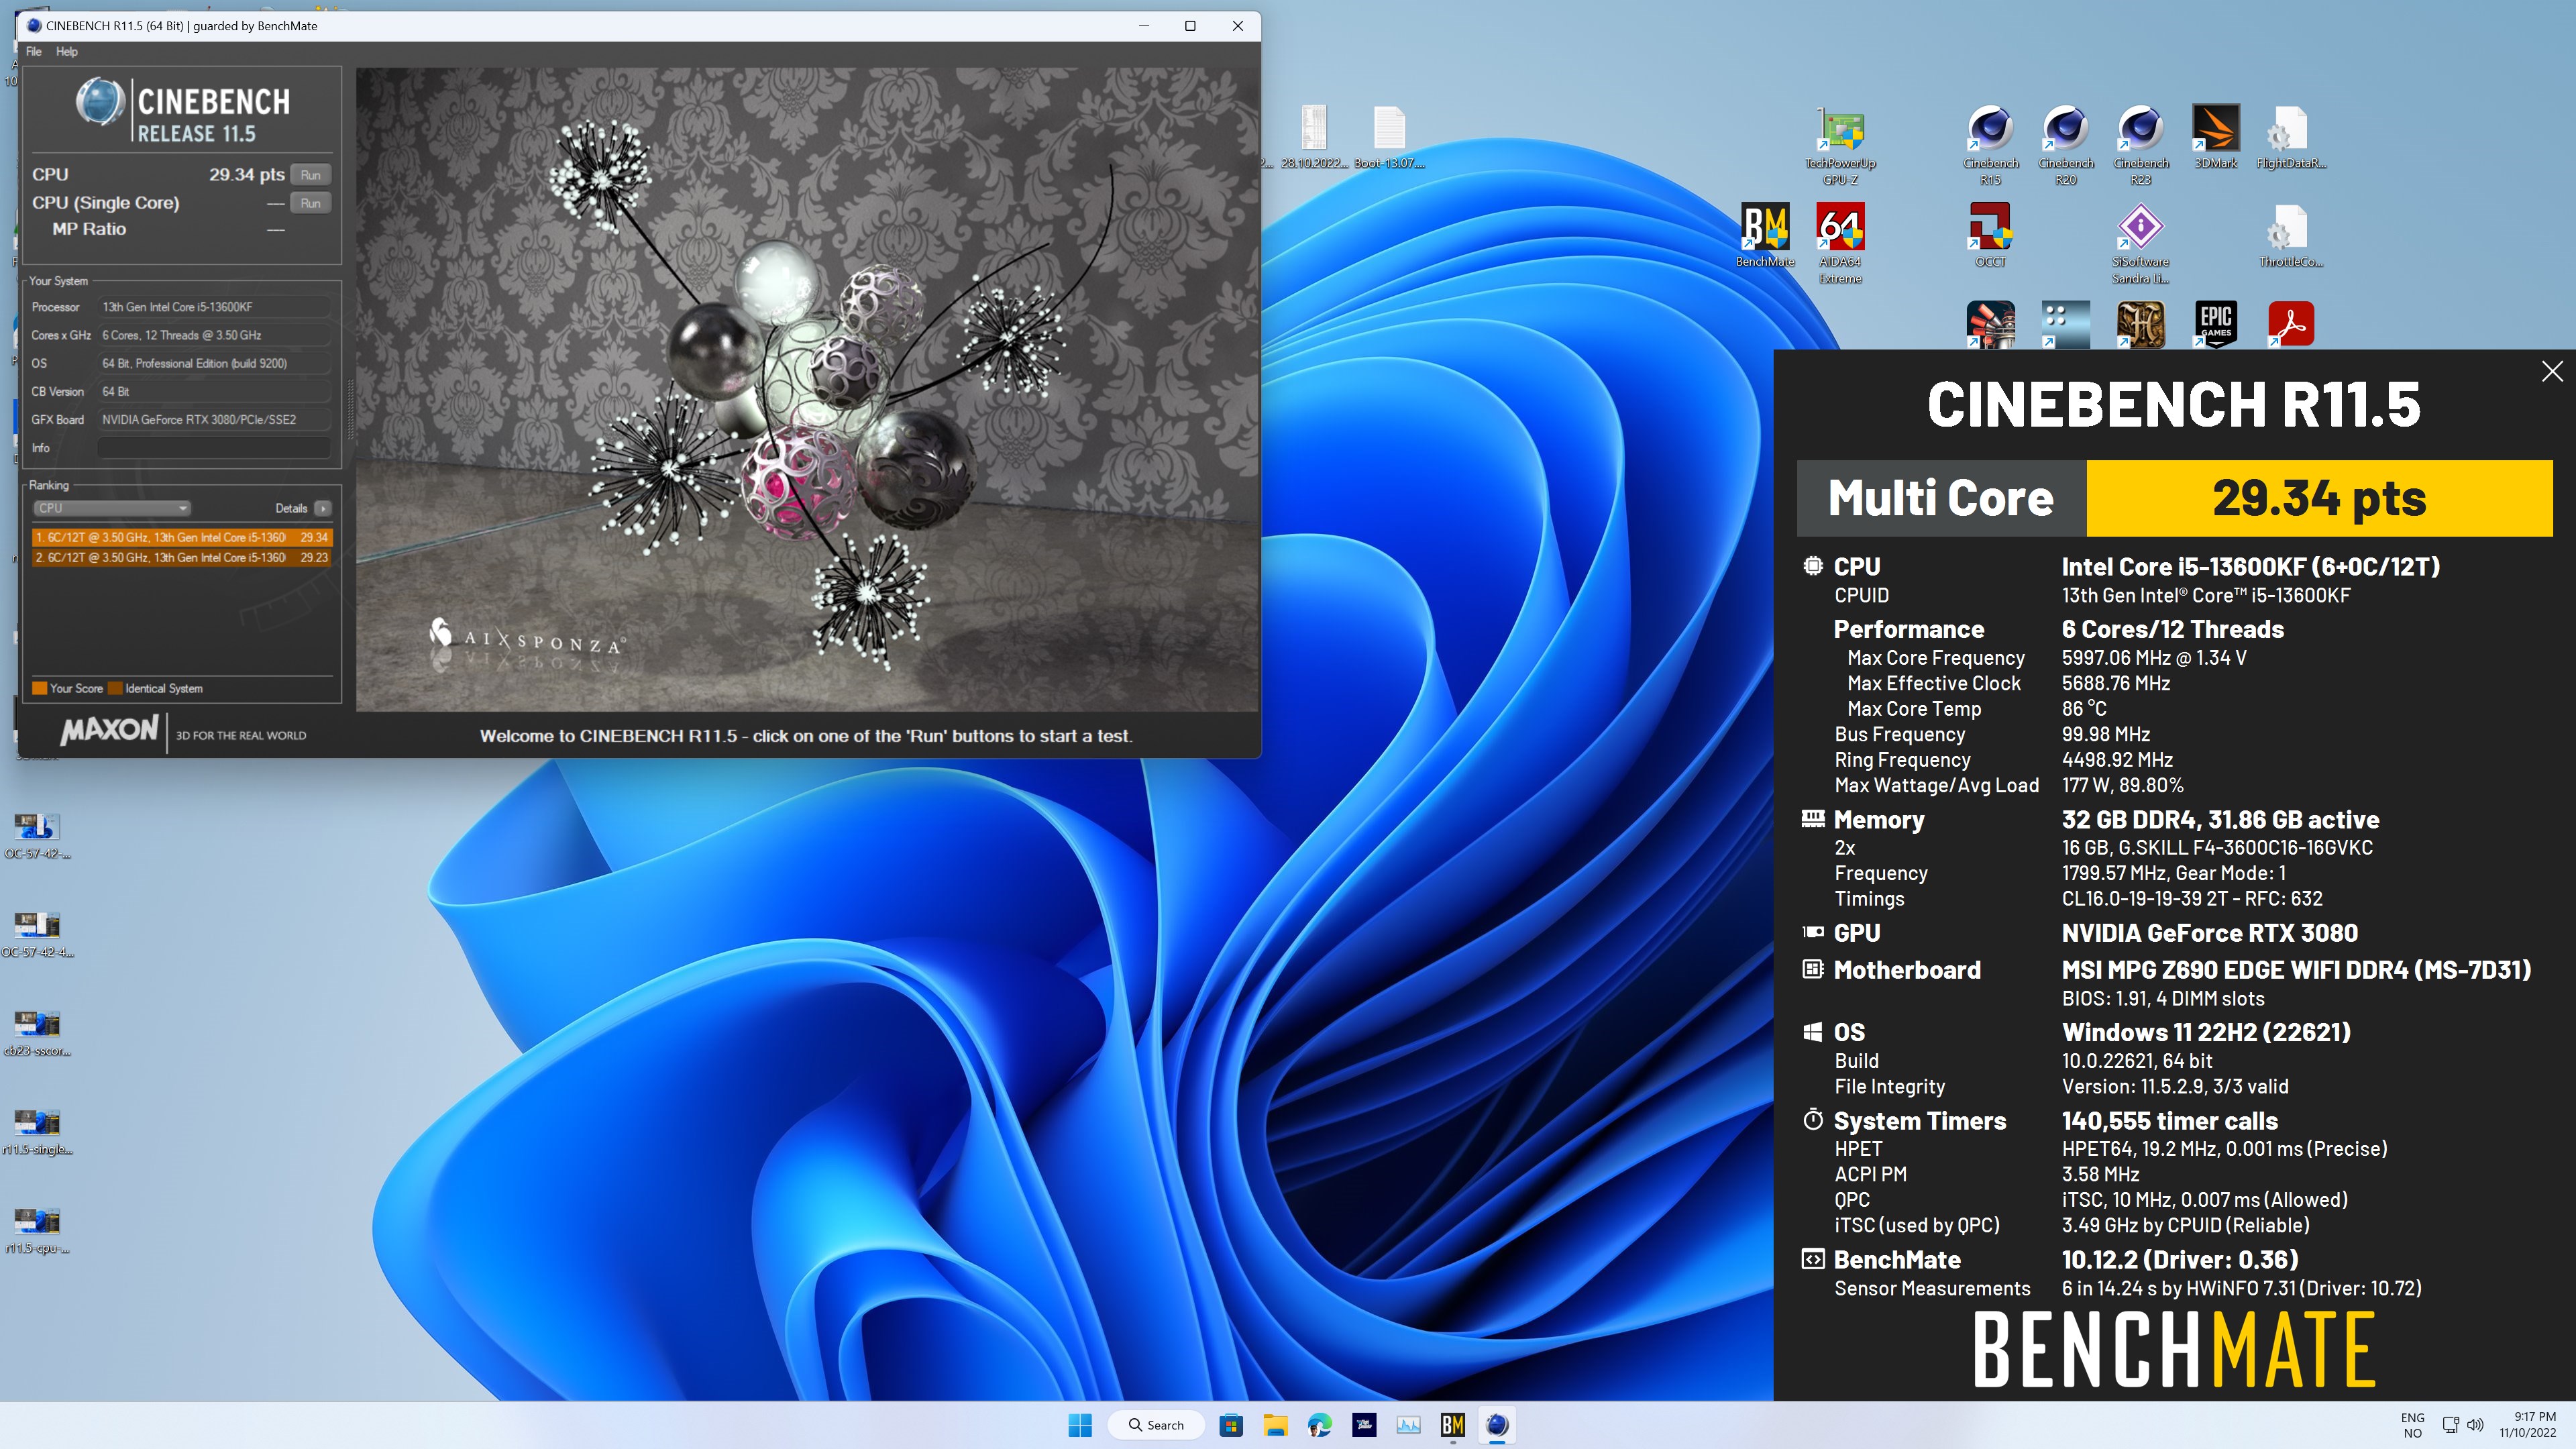The height and width of the screenshot is (1449, 2576).
Task: Open the cb23-sscor... screenshot file
Action: coord(37,1032)
